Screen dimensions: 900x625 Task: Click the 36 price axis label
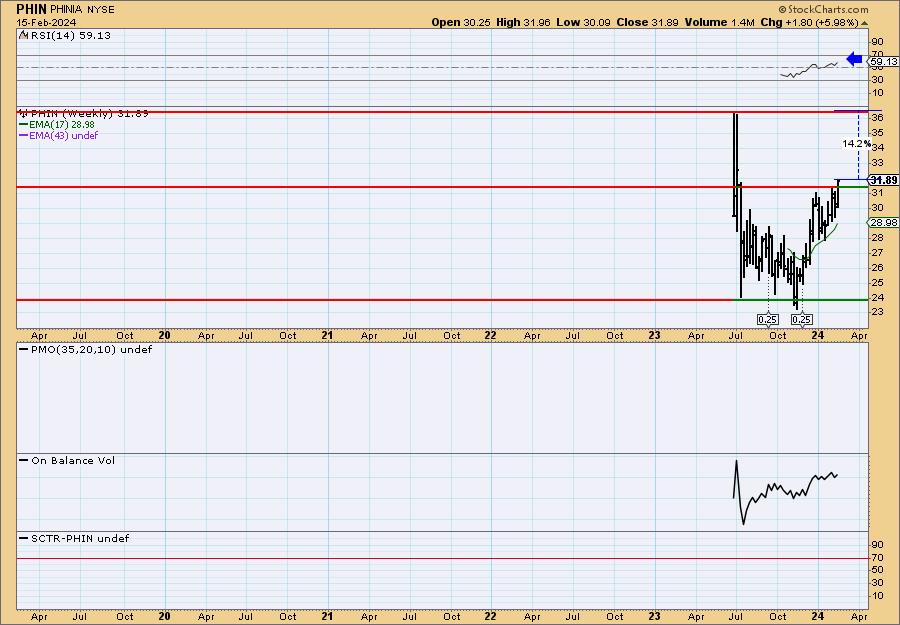[x=878, y=118]
